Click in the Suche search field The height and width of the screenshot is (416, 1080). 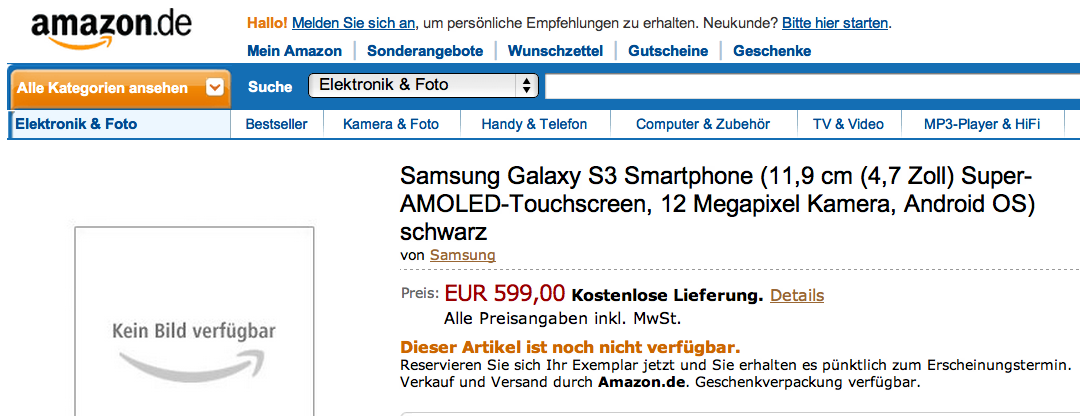pyautogui.click(x=812, y=86)
